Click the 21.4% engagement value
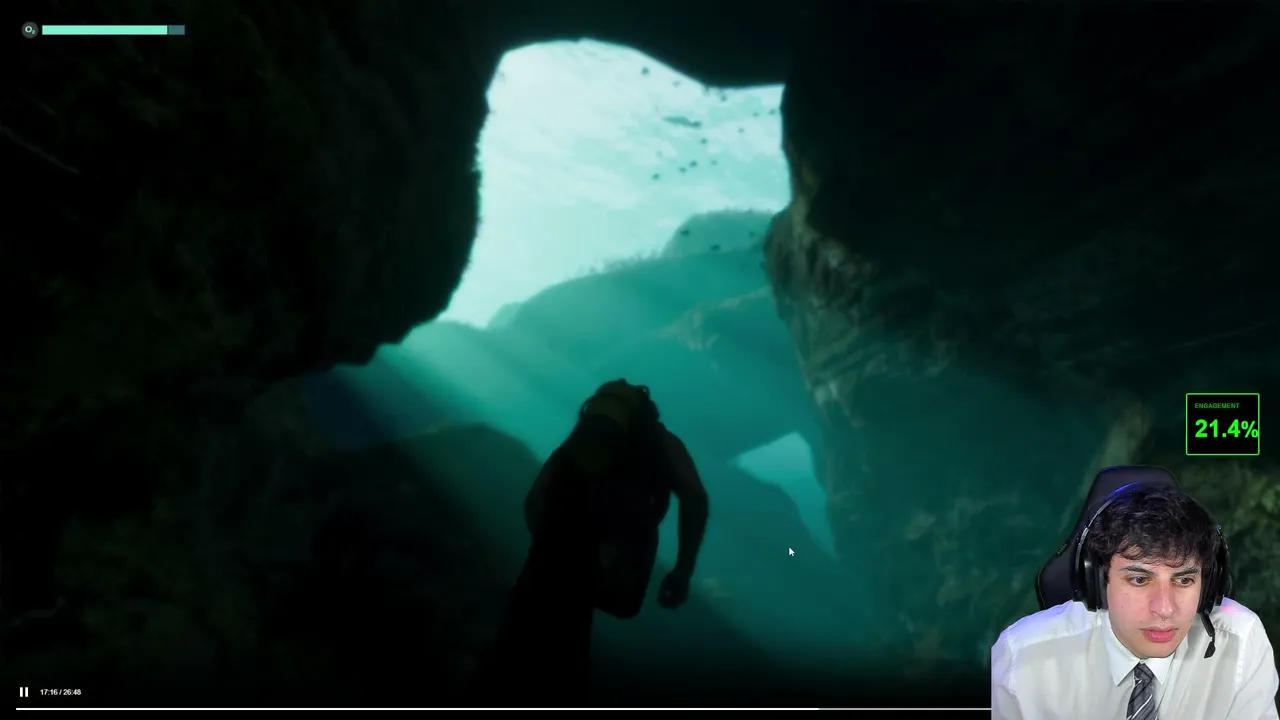The height and width of the screenshot is (720, 1280). point(1226,429)
